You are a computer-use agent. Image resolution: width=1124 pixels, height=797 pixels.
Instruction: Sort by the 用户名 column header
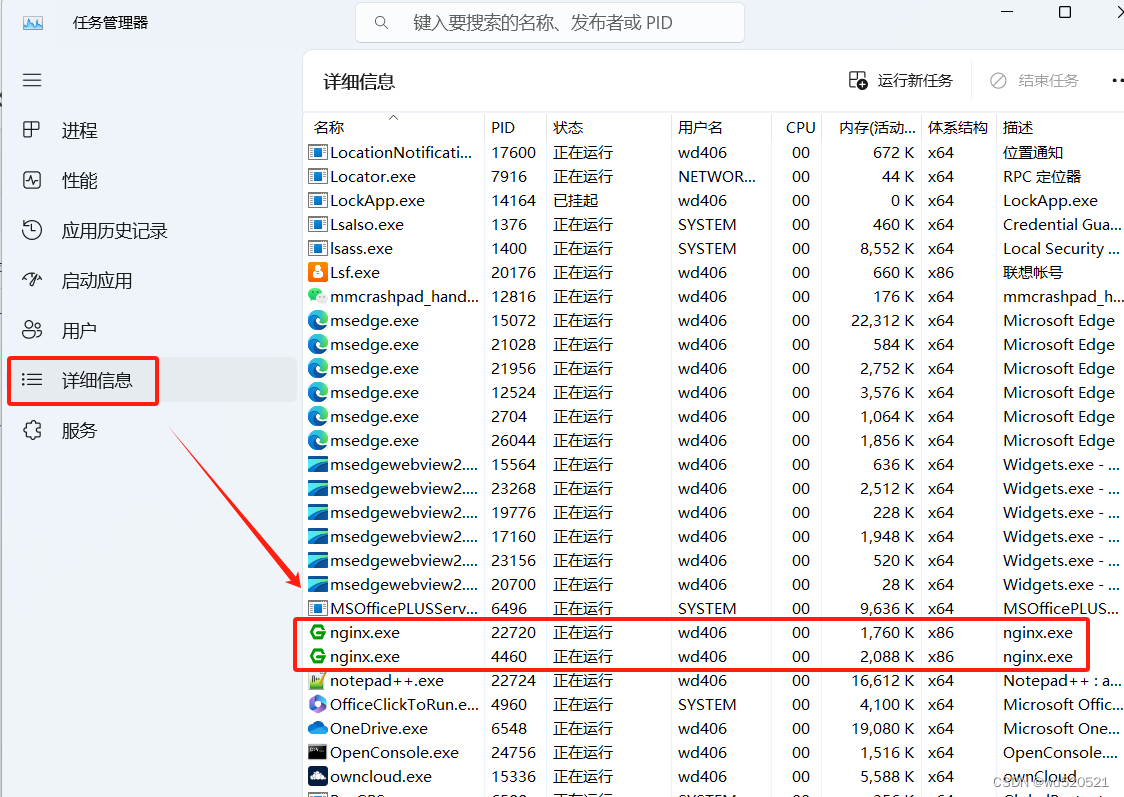pos(720,127)
